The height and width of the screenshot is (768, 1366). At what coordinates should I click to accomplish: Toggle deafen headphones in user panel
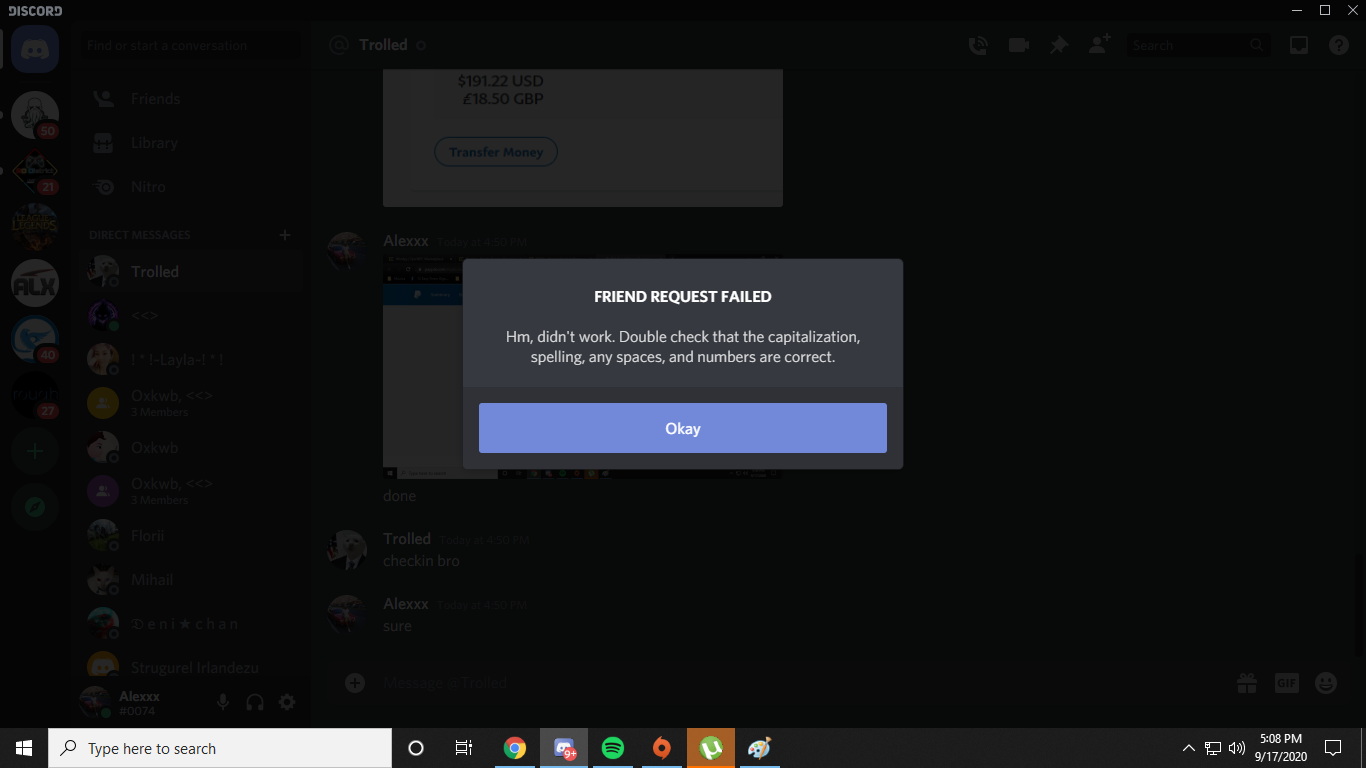(x=255, y=702)
